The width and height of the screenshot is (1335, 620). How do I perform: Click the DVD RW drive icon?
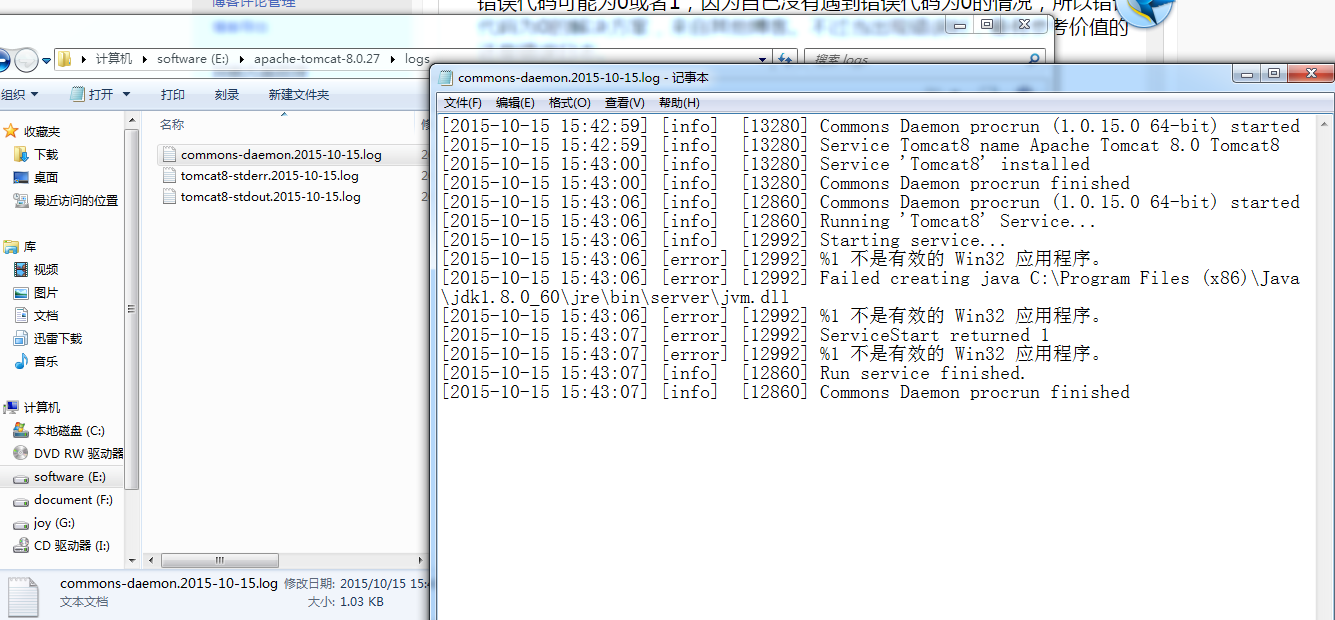(x=21, y=453)
